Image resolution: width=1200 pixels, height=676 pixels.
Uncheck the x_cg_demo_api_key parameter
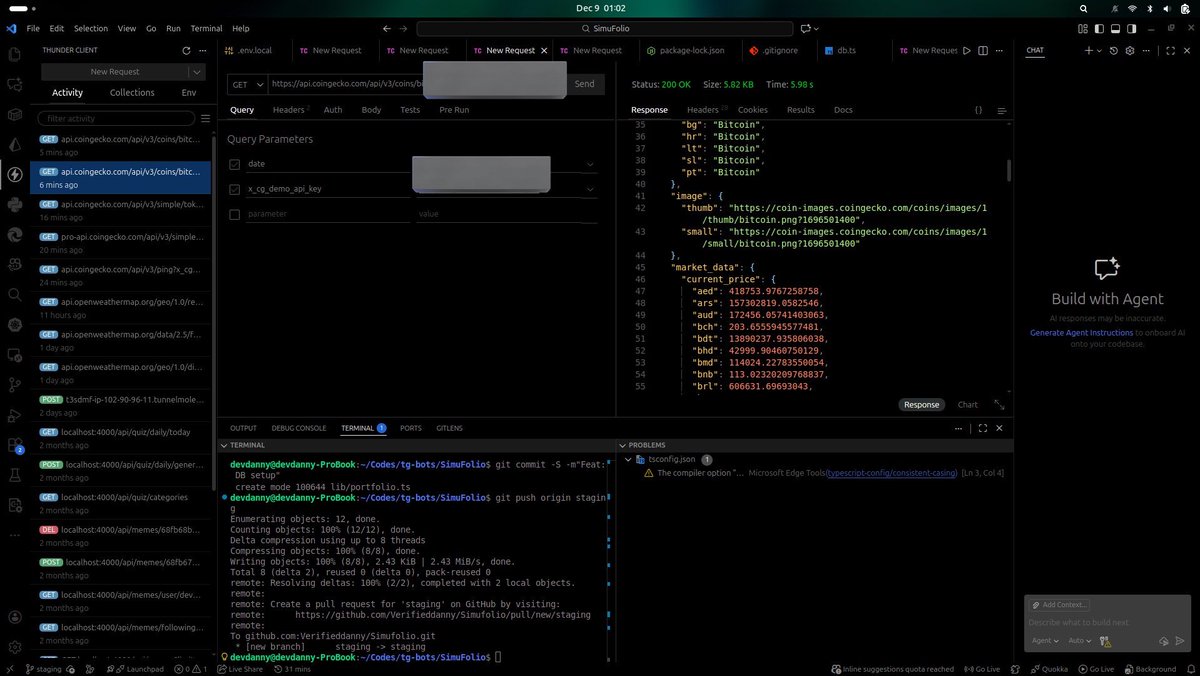point(234,189)
